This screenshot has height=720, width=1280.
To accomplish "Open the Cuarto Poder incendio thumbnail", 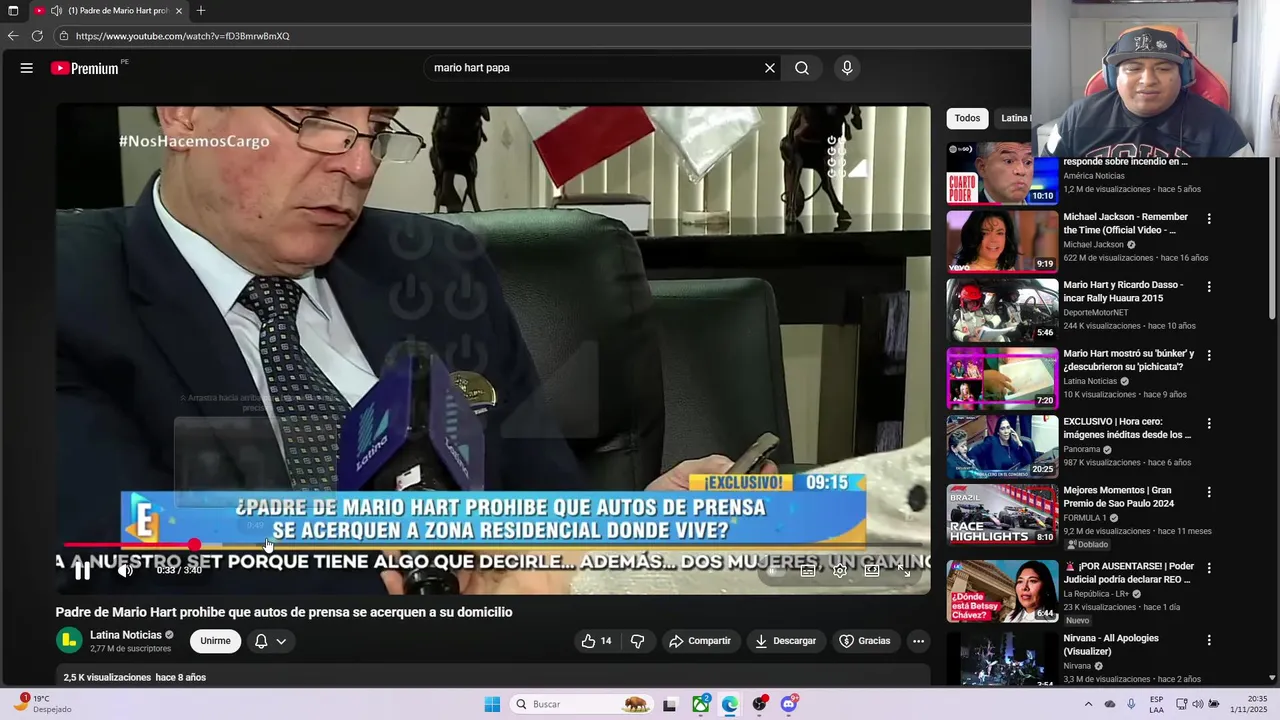I will [1002, 173].
